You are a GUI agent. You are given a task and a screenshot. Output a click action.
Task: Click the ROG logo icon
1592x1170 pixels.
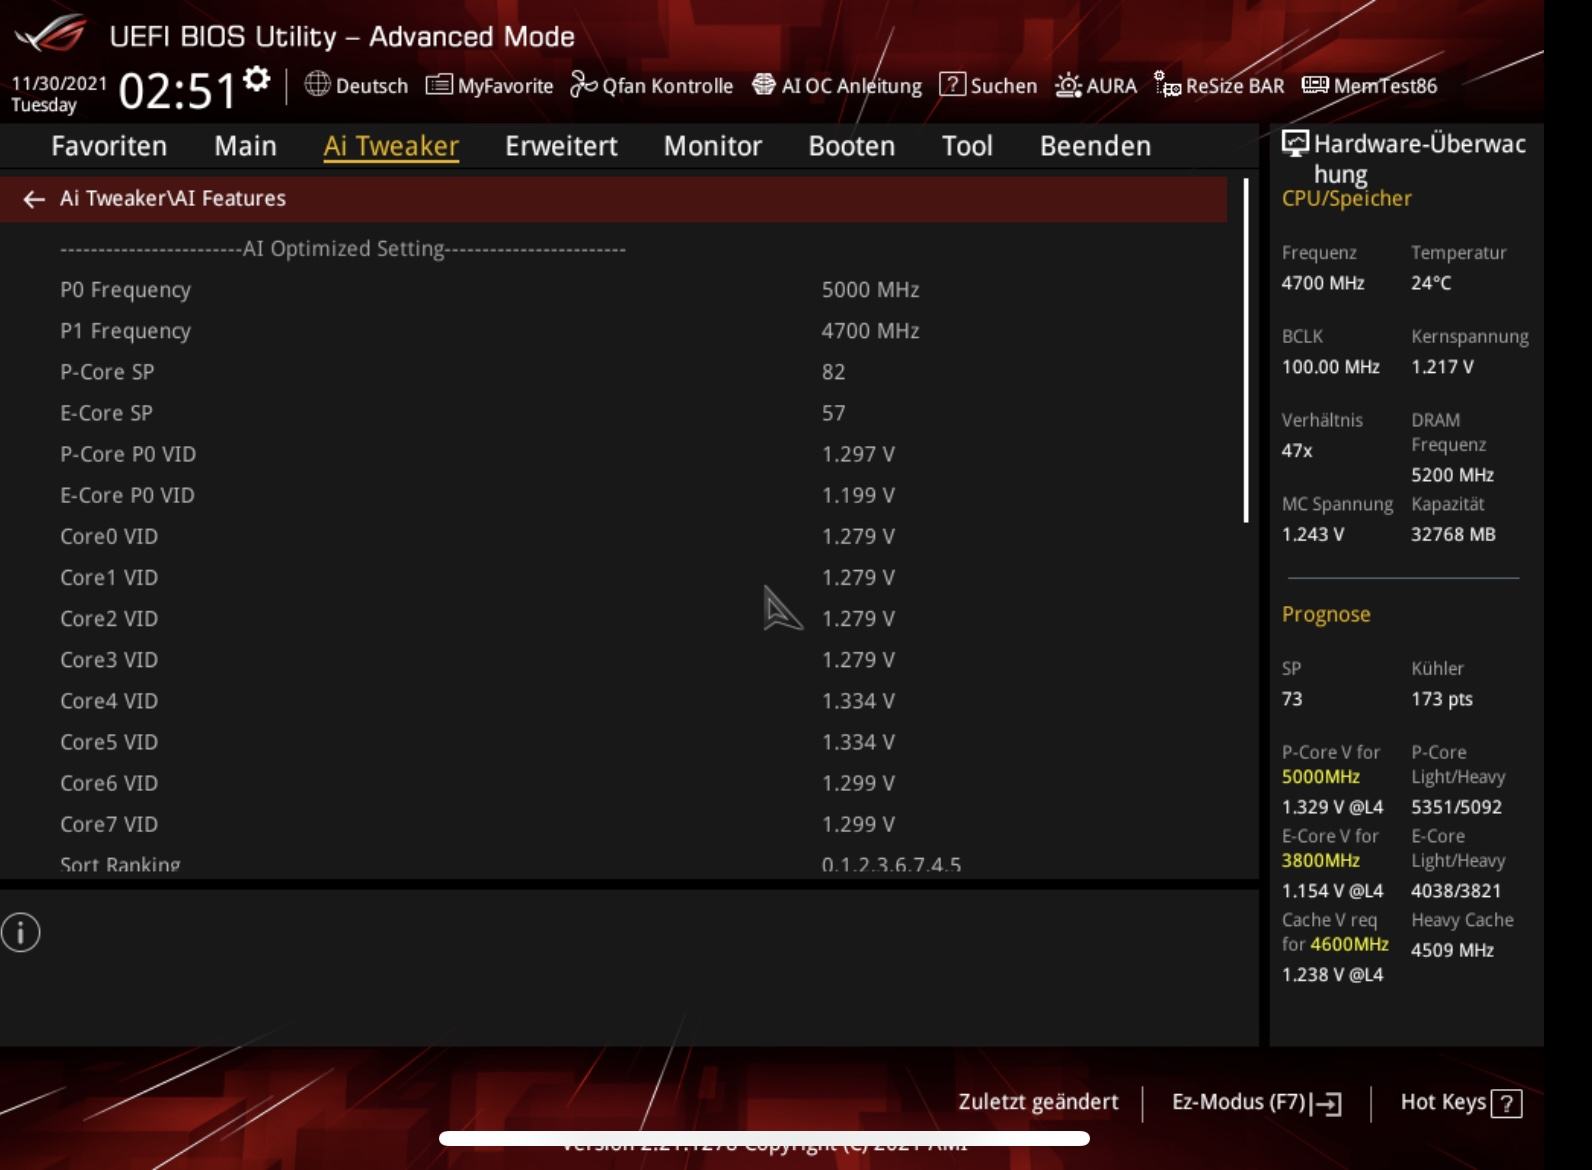click(52, 36)
